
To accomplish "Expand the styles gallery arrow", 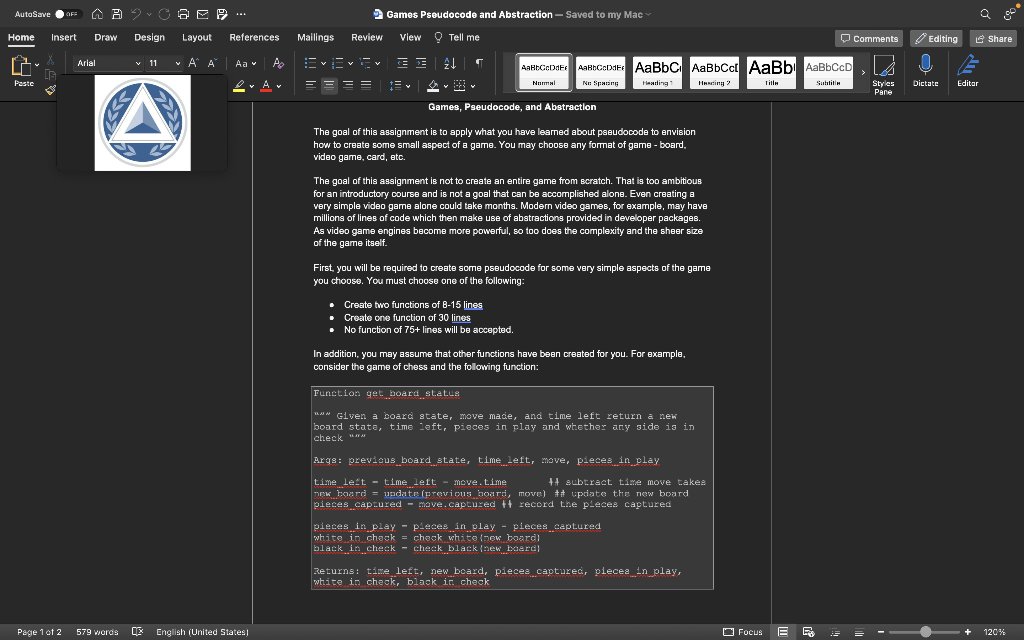I will click(863, 72).
